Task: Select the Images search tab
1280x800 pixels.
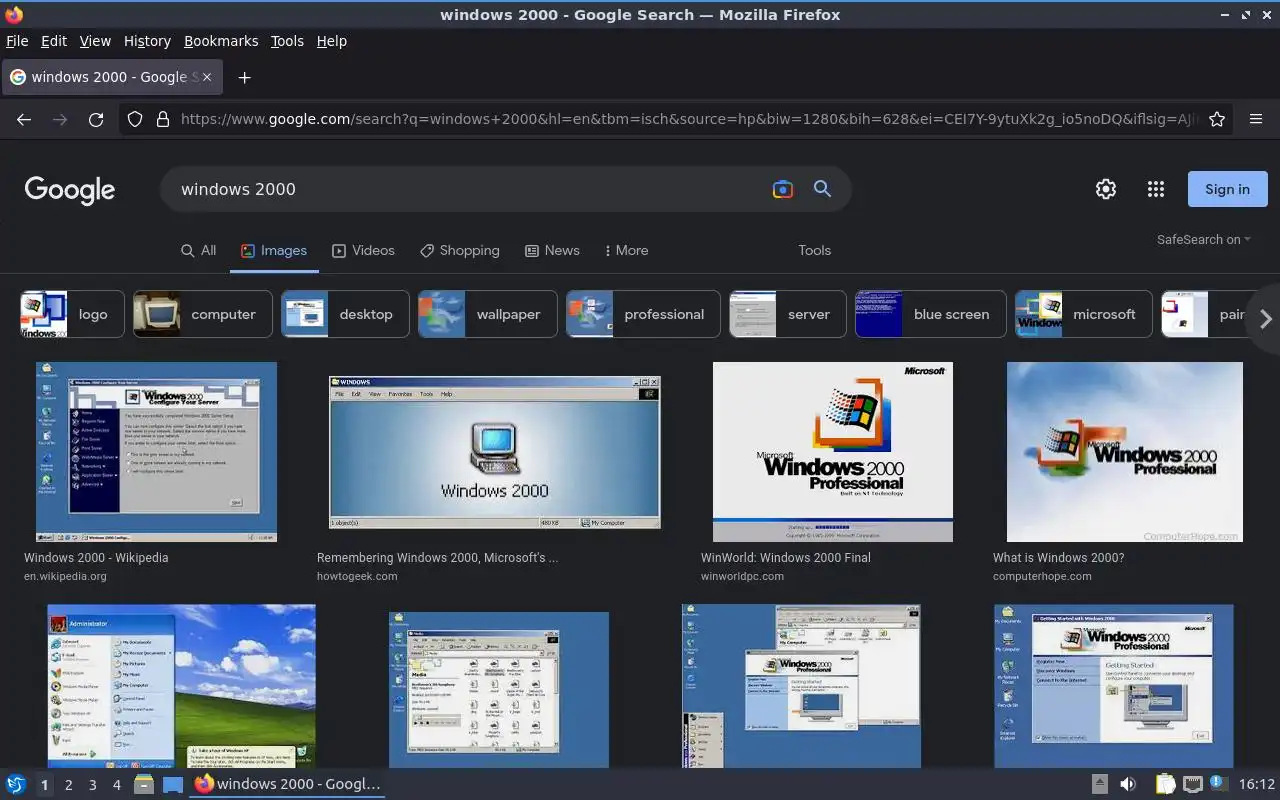Action: tap(274, 250)
